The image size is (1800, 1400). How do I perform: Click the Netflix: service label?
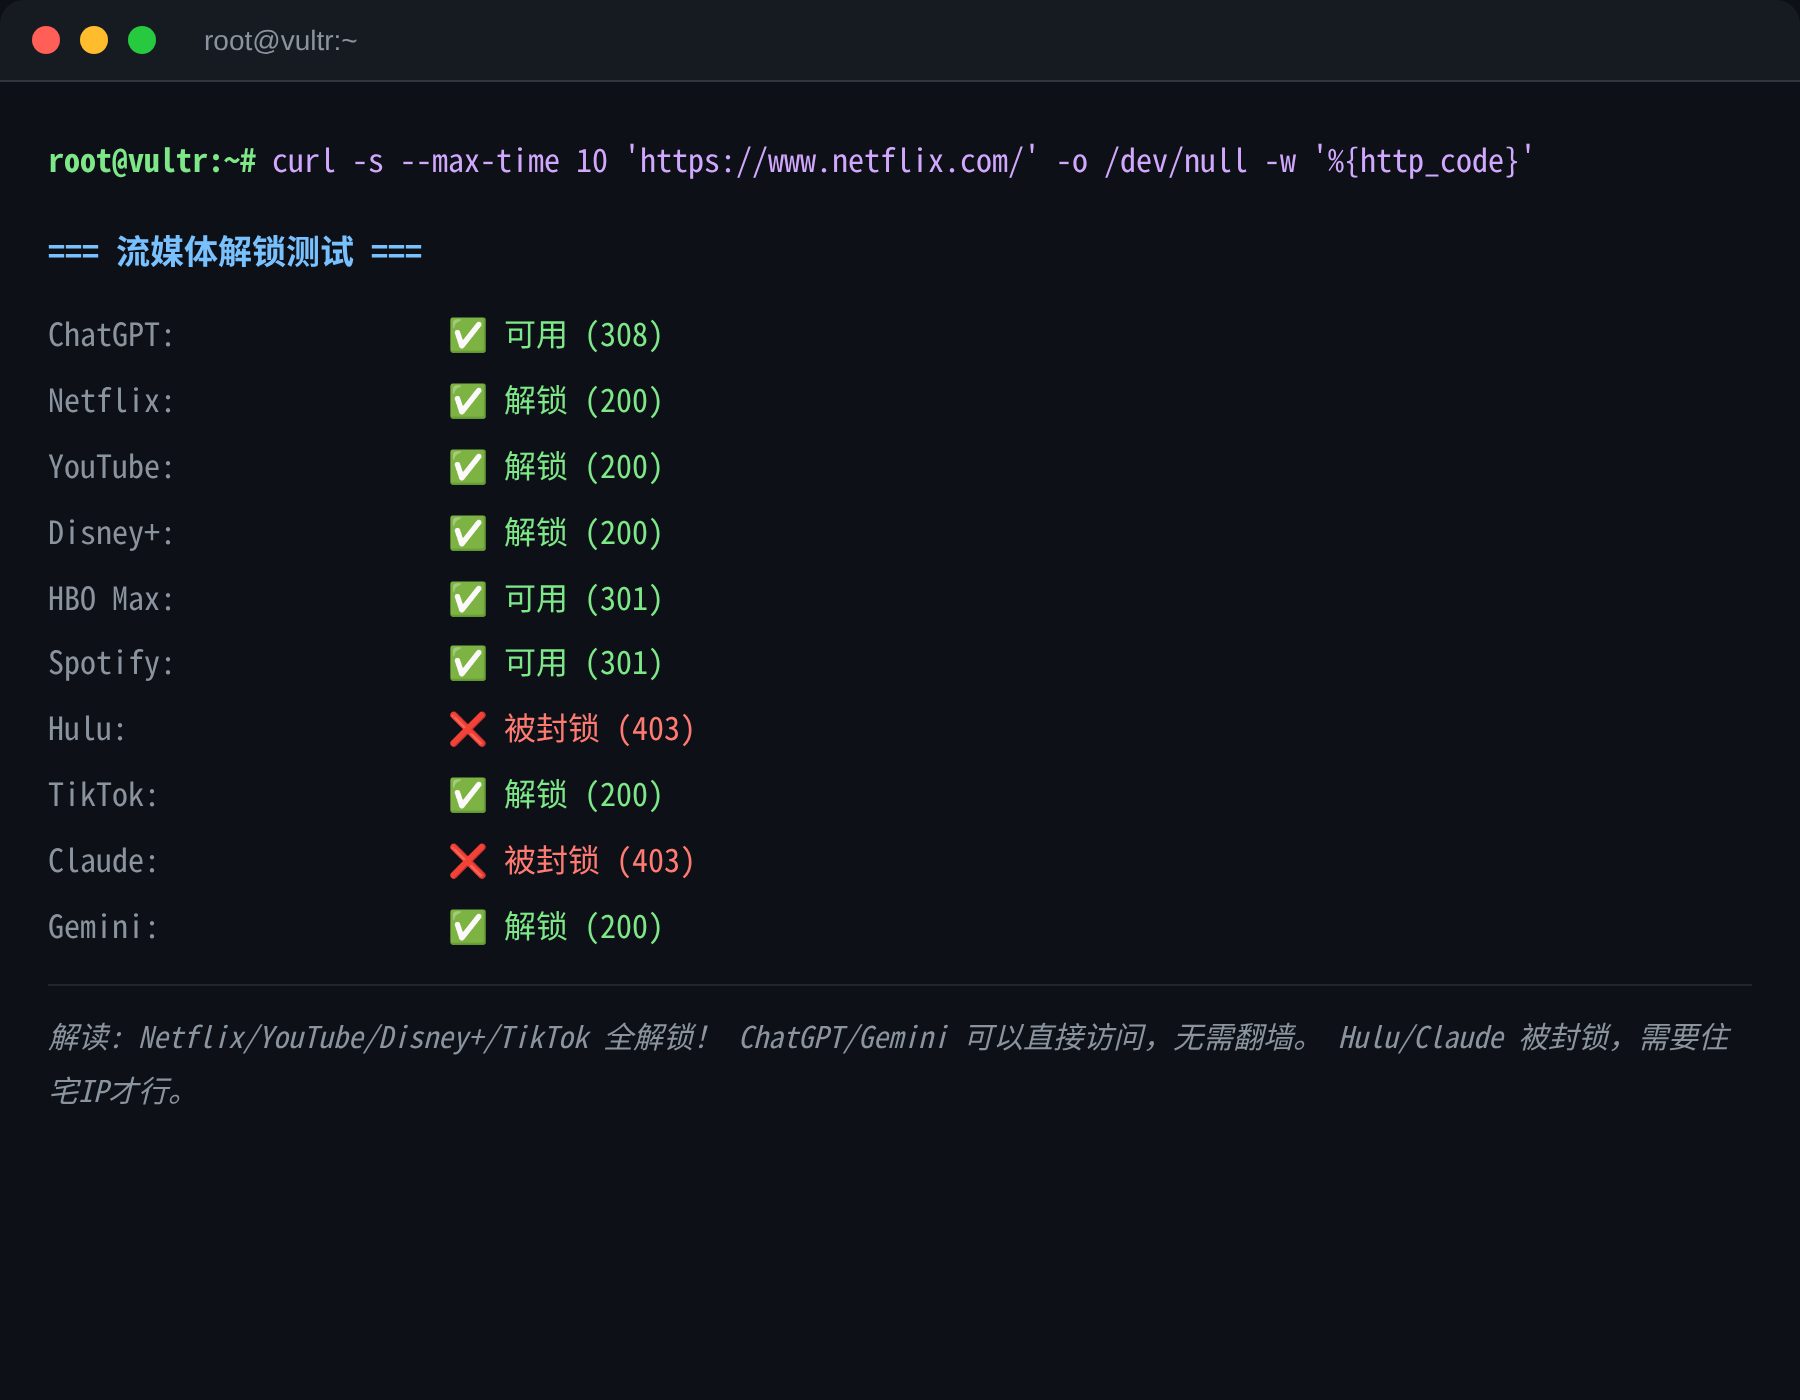pos(112,401)
